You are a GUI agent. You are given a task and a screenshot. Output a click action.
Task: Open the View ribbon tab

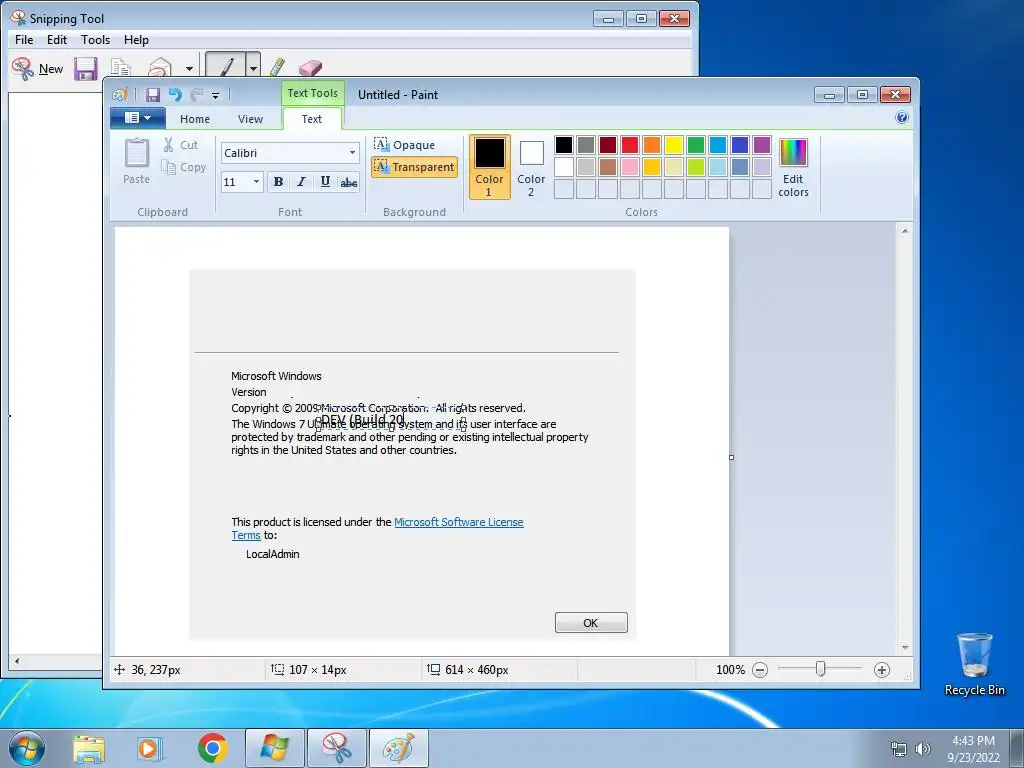point(250,119)
